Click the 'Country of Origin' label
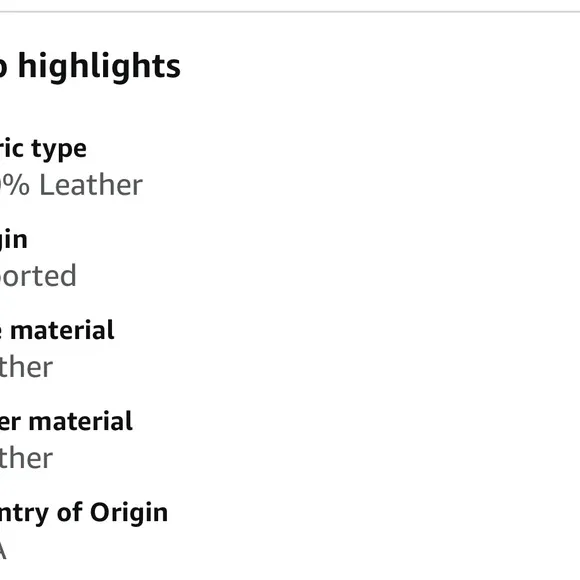 pos(84,513)
